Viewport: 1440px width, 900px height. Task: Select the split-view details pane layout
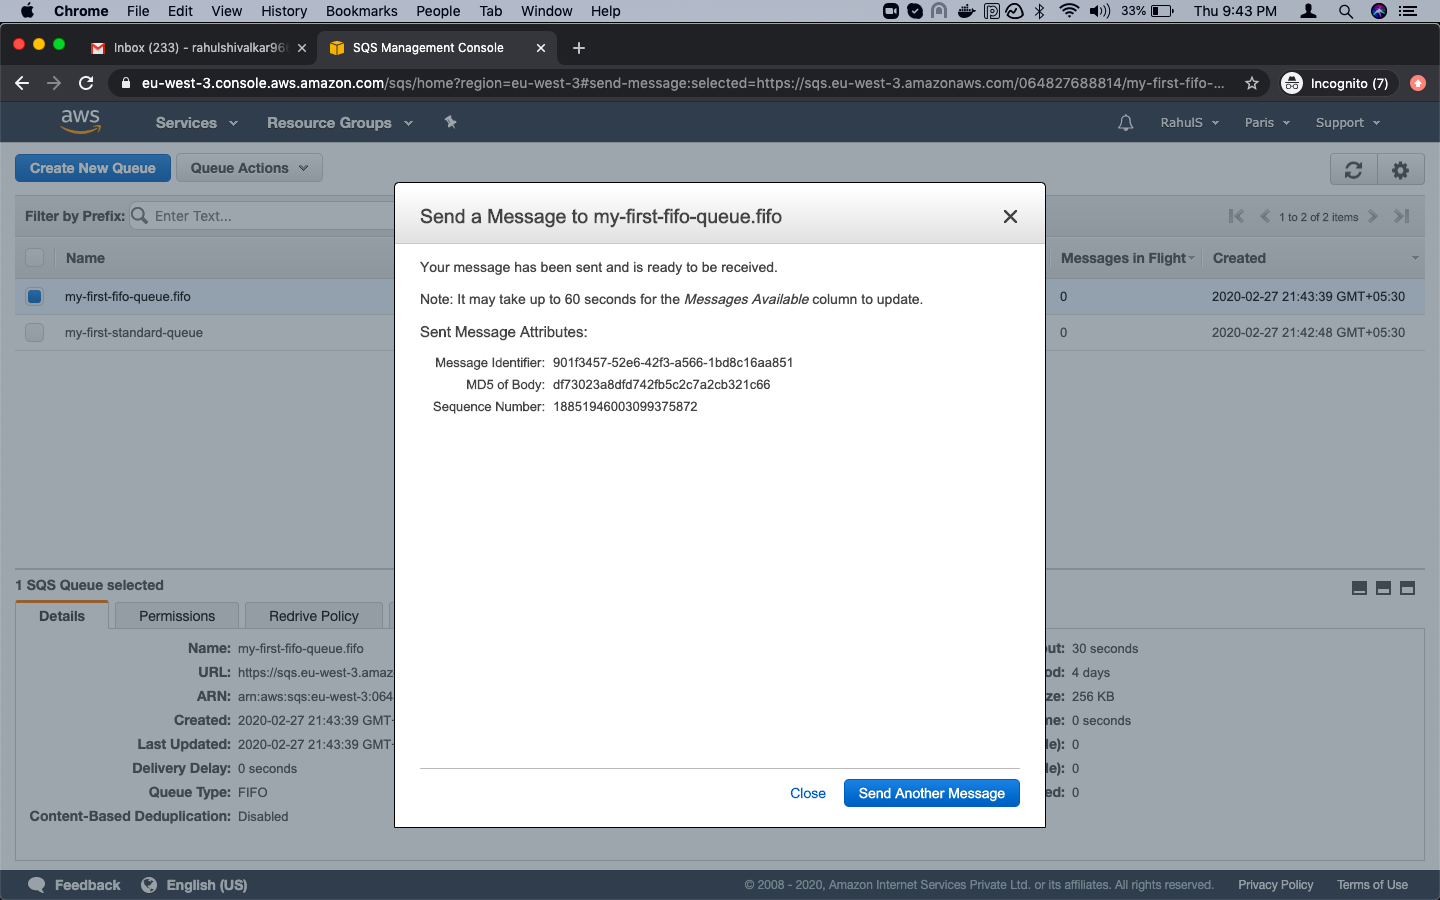1383,588
